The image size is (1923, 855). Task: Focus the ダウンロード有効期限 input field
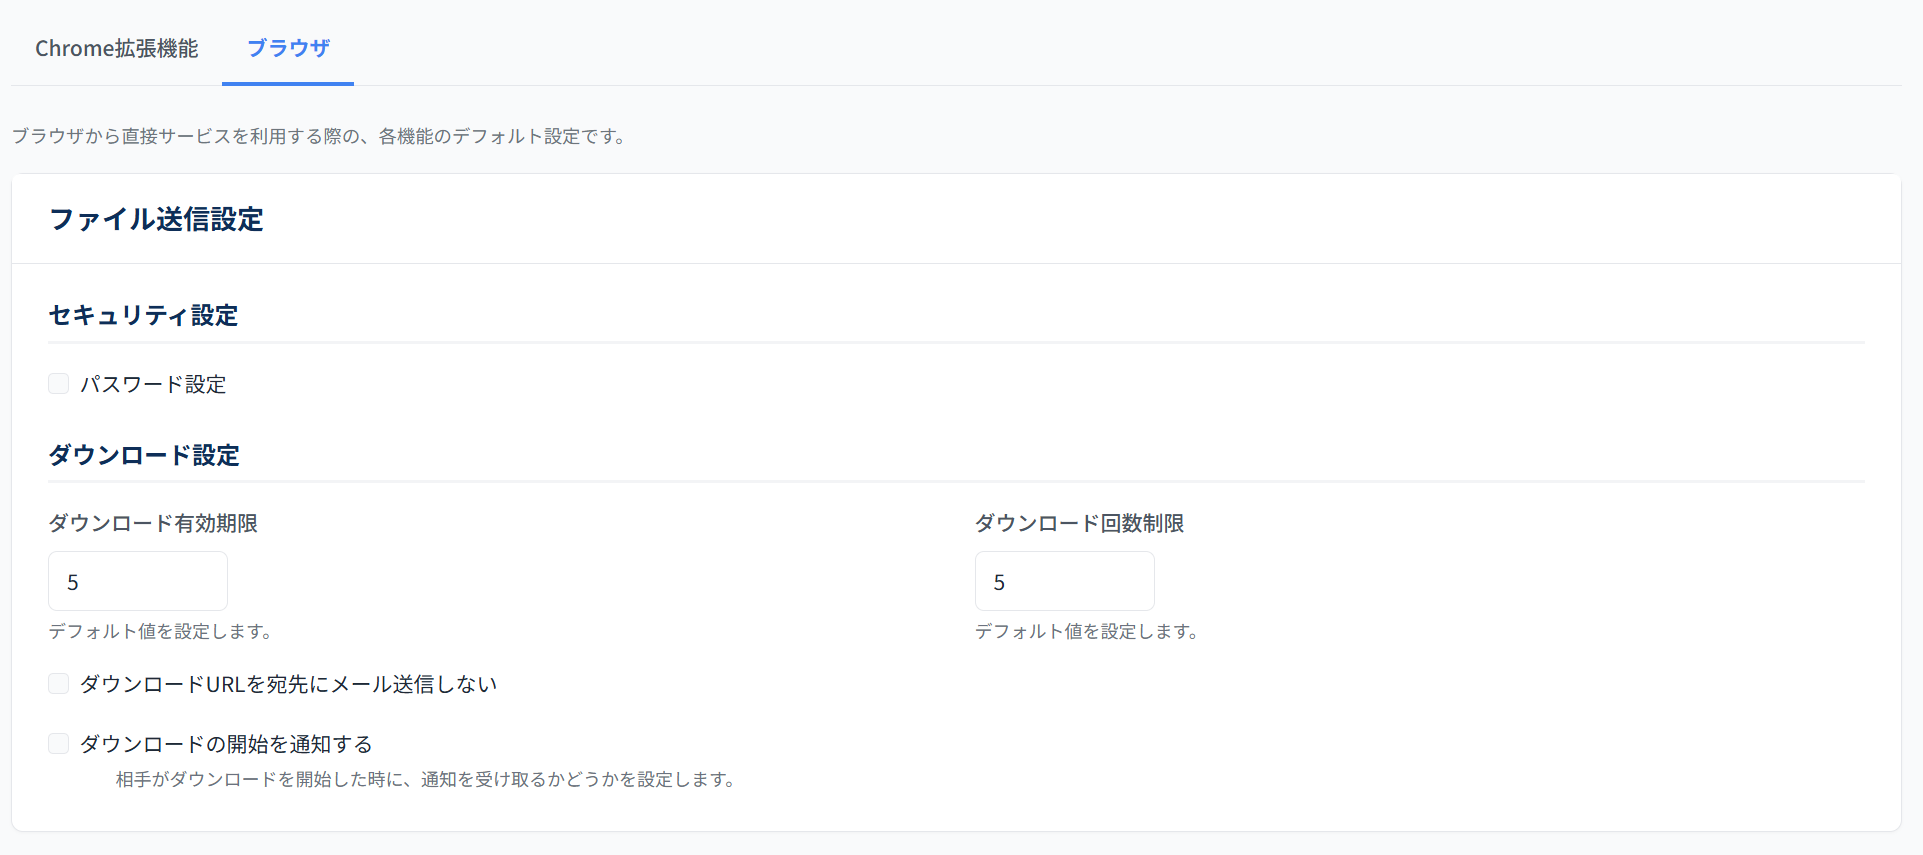[x=138, y=581]
